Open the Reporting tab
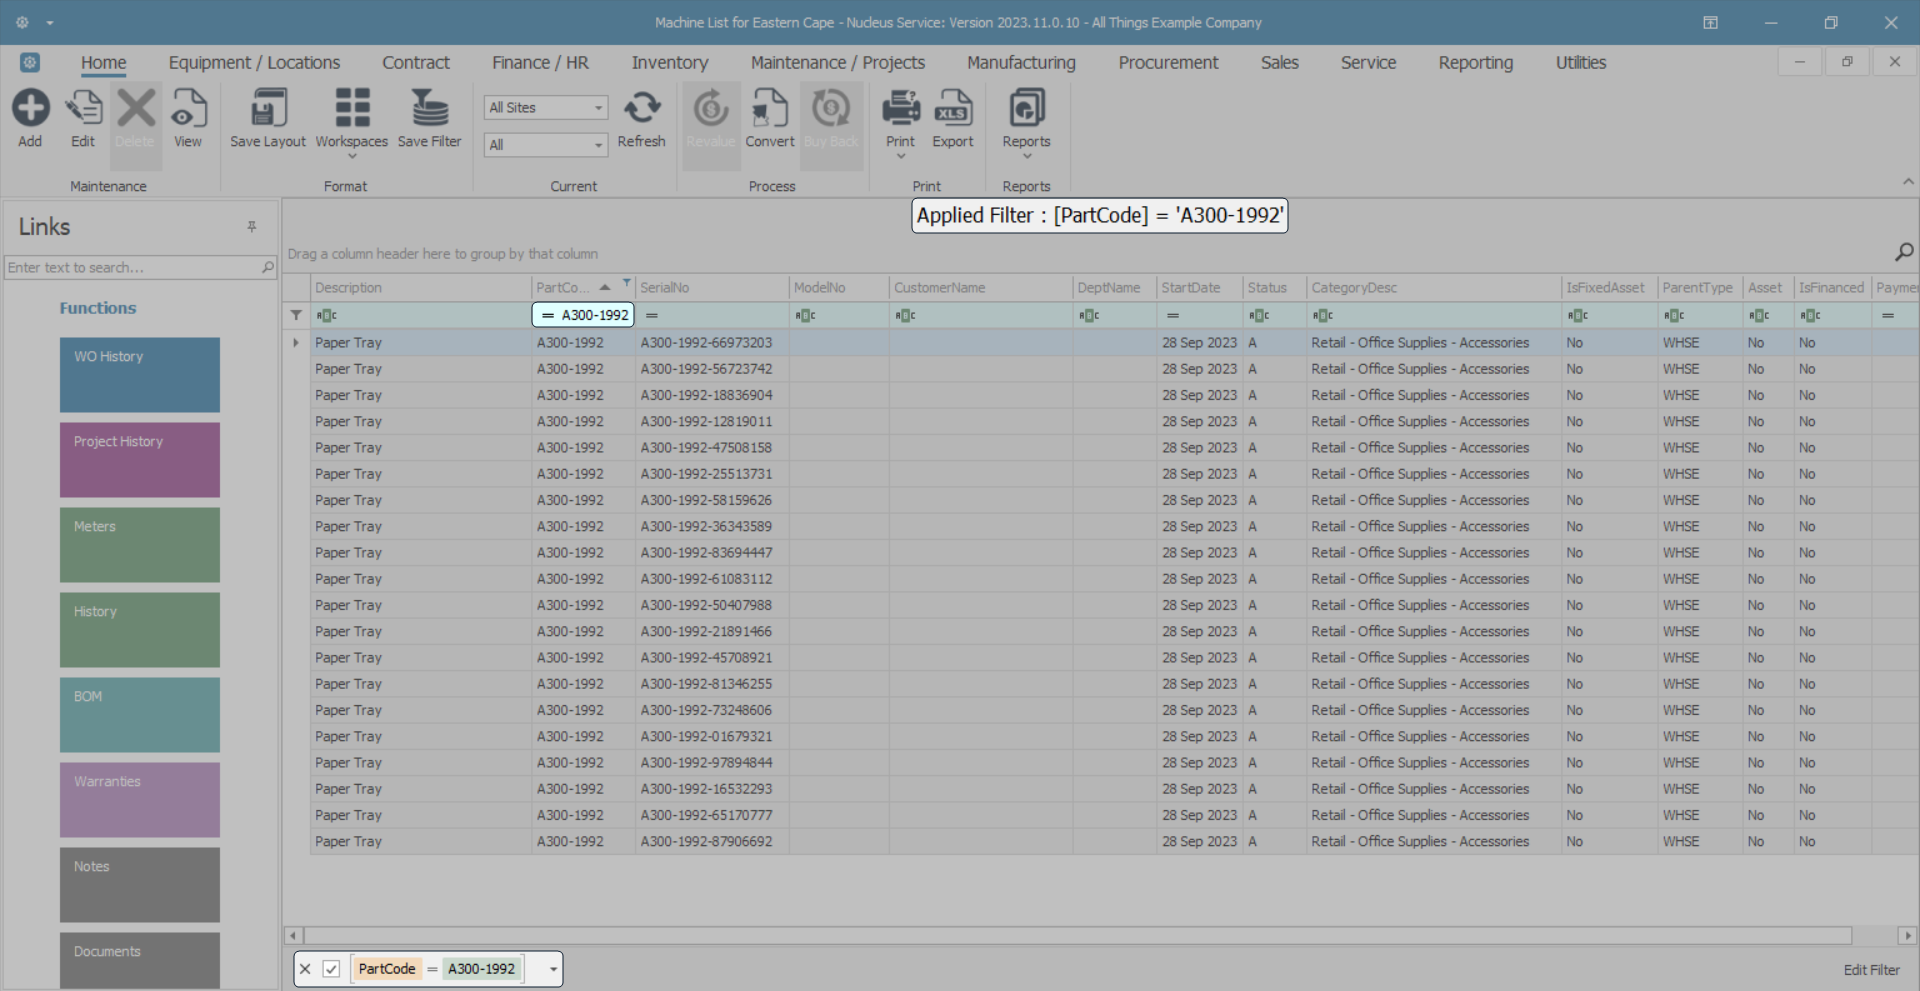 1476,63
